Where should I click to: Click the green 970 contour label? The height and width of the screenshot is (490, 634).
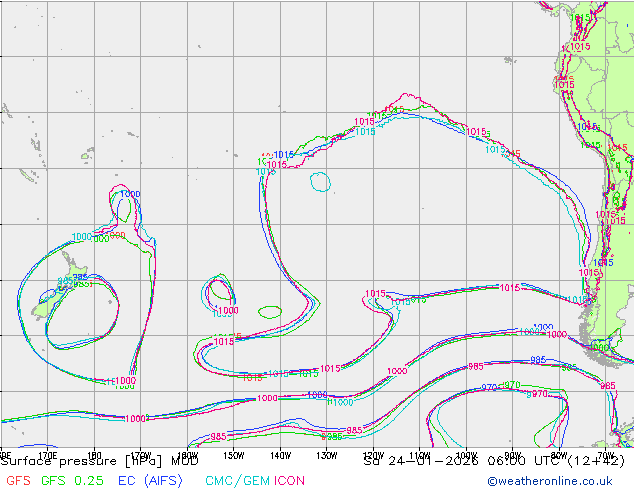(512, 384)
